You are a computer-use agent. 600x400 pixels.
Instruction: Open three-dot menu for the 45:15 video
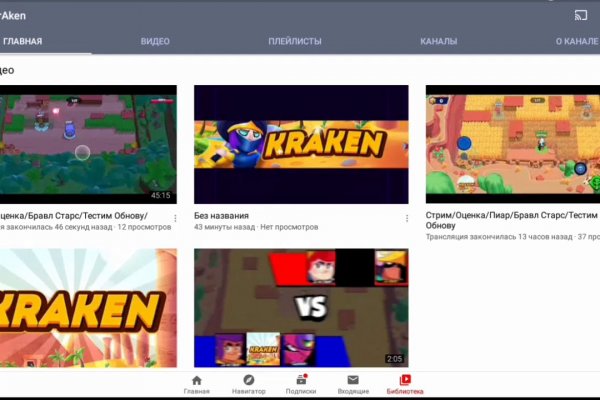coord(176,218)
